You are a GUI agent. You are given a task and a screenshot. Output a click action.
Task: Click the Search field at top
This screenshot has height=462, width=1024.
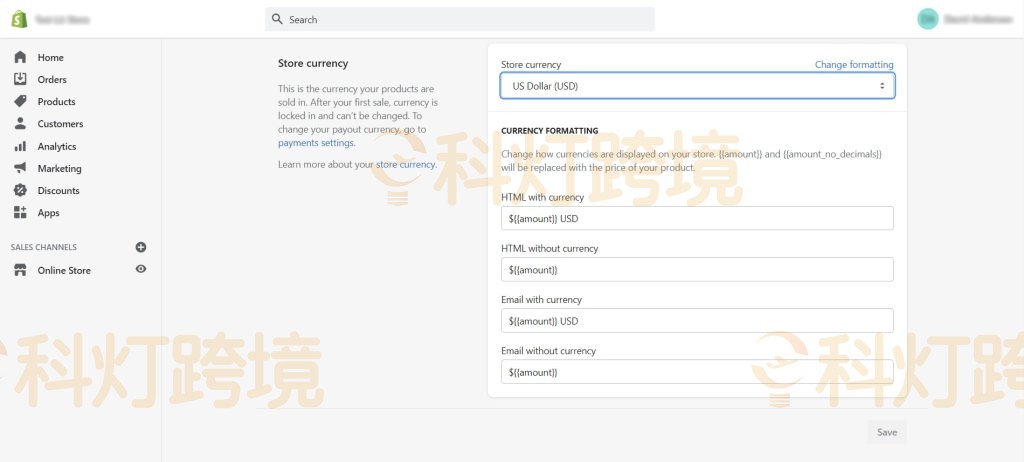(460, 19)
